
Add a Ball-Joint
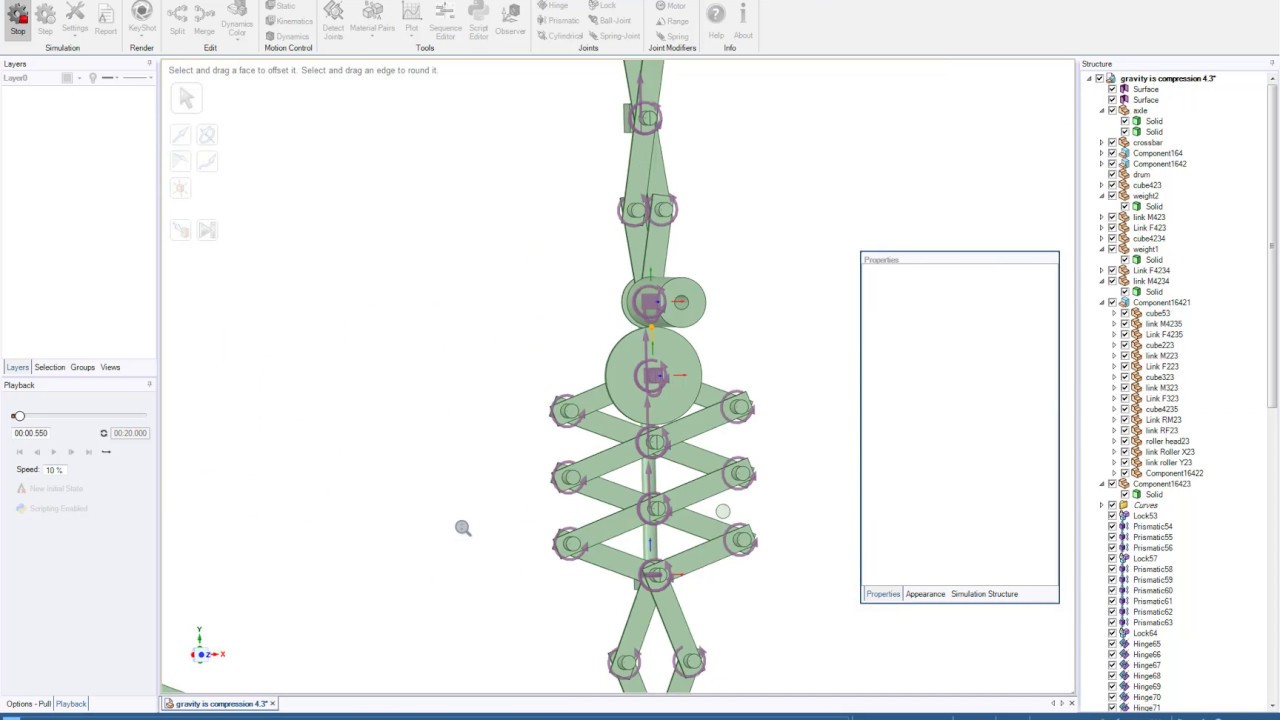[610, 21]
